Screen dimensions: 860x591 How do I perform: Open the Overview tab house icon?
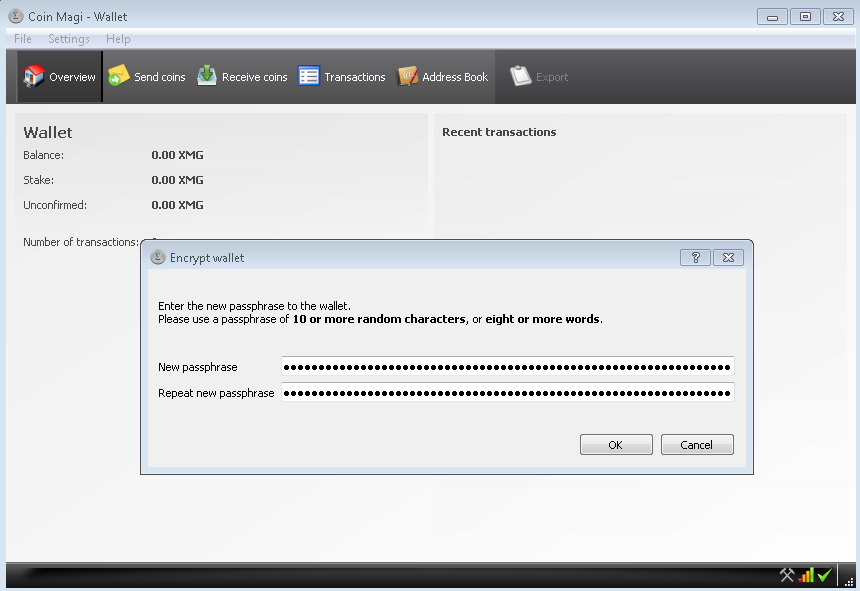click(x=33, y=76)
